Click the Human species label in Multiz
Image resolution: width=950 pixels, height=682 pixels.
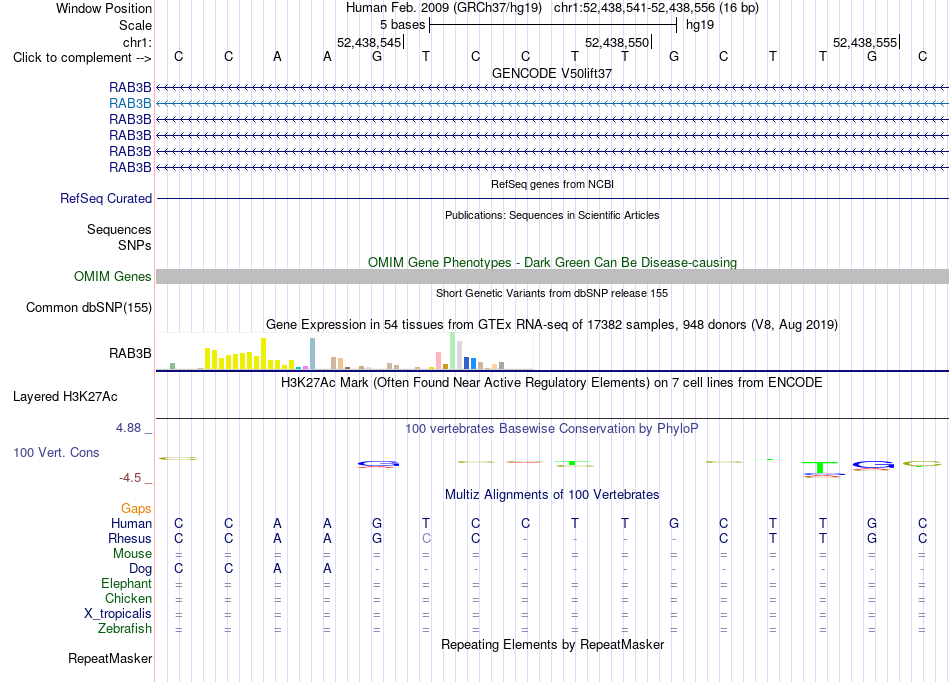[x=131, y=524]
